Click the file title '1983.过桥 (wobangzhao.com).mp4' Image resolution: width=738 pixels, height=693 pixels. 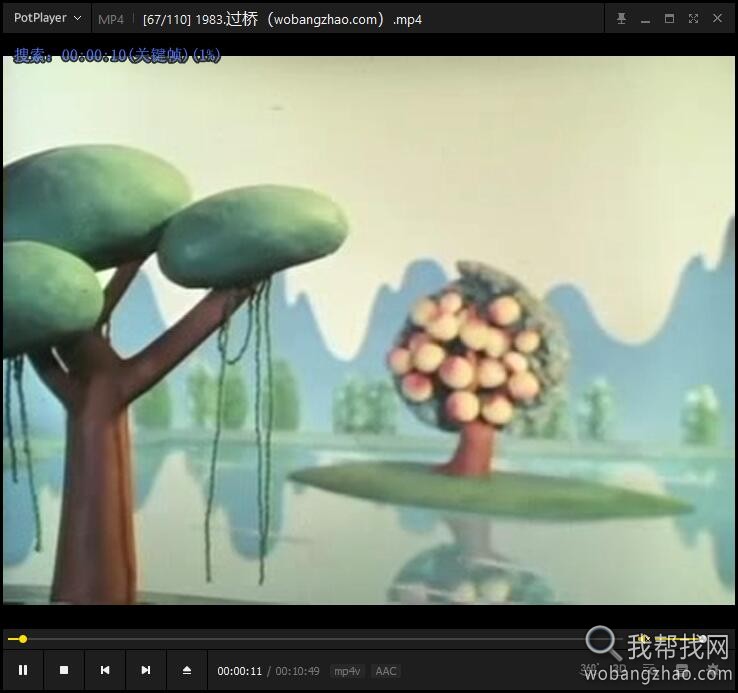(x=308, y=19)
